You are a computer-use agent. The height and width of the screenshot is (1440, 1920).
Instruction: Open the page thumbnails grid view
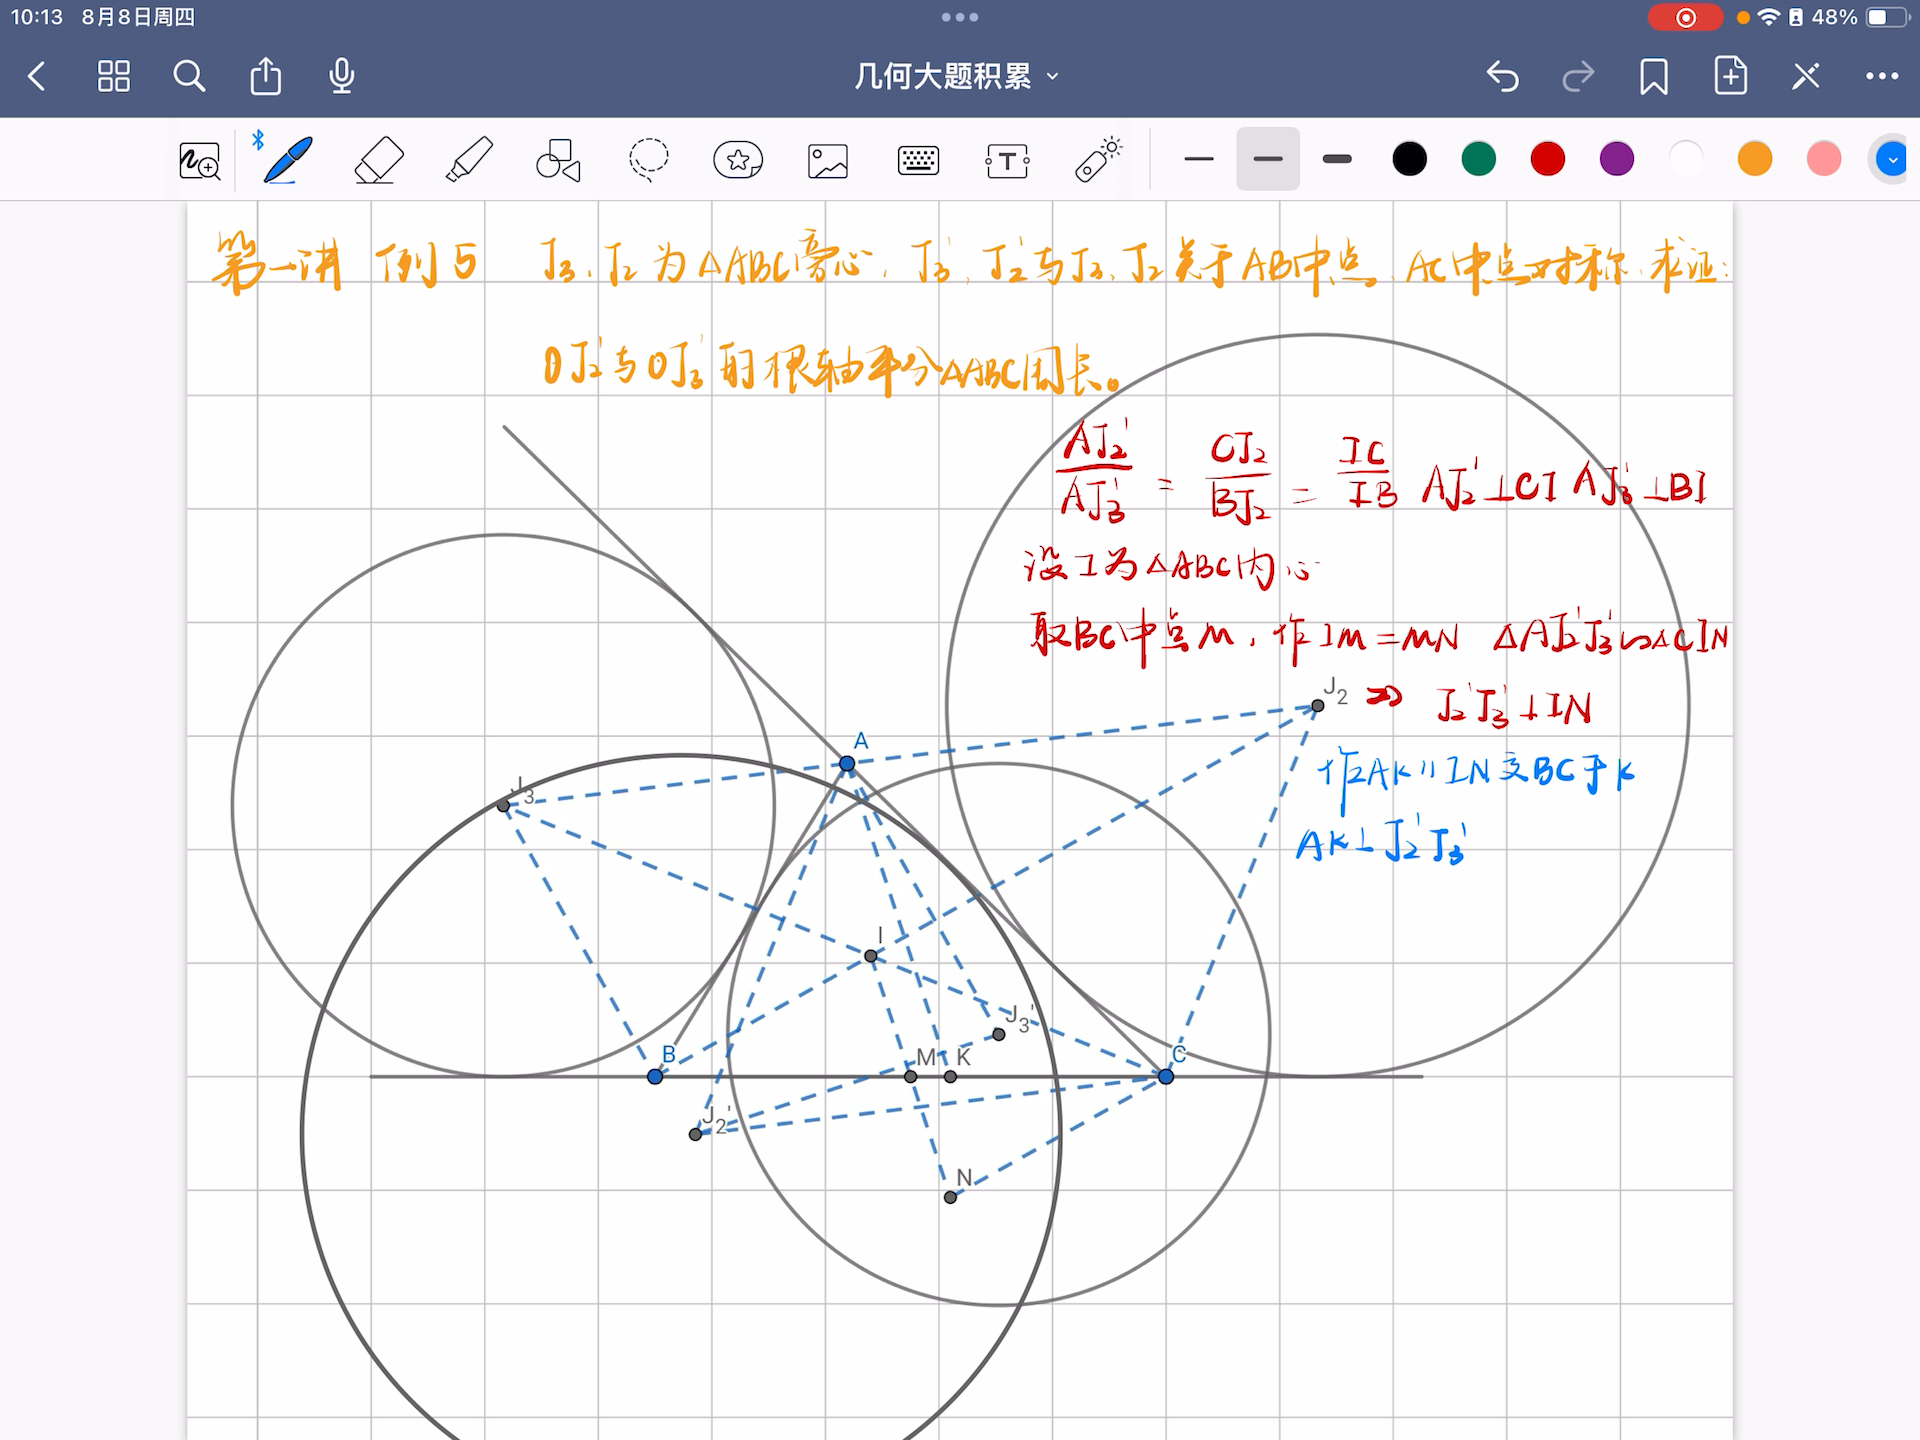[x=113, y=76]
